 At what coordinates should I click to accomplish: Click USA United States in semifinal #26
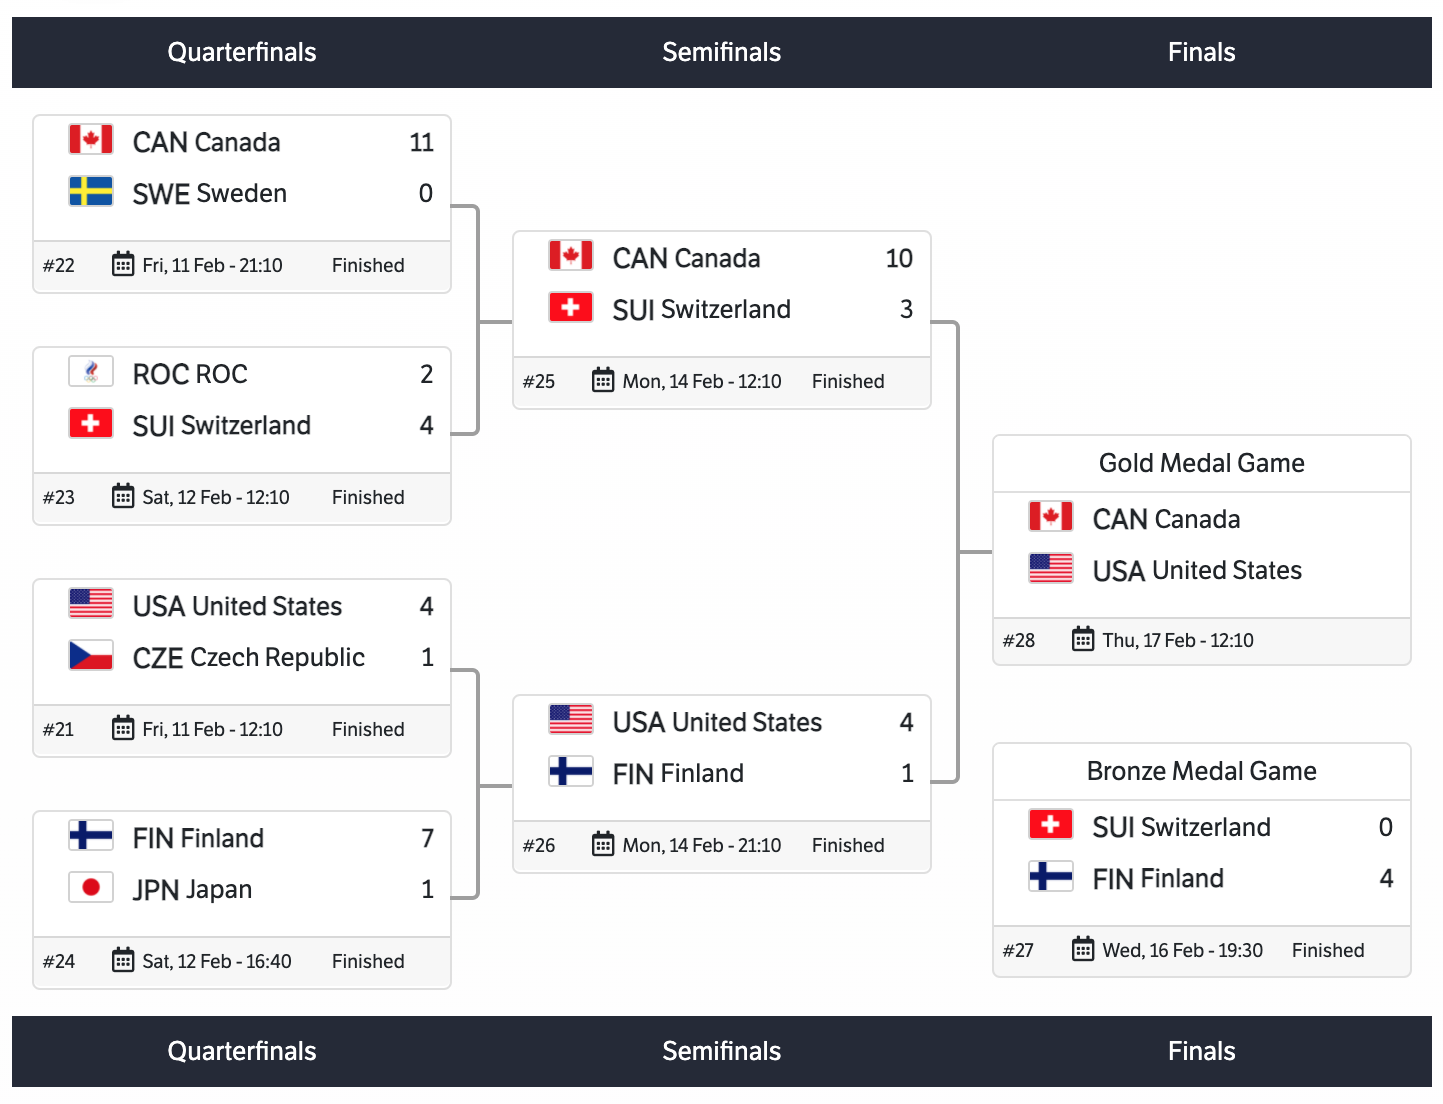[717, 722]
